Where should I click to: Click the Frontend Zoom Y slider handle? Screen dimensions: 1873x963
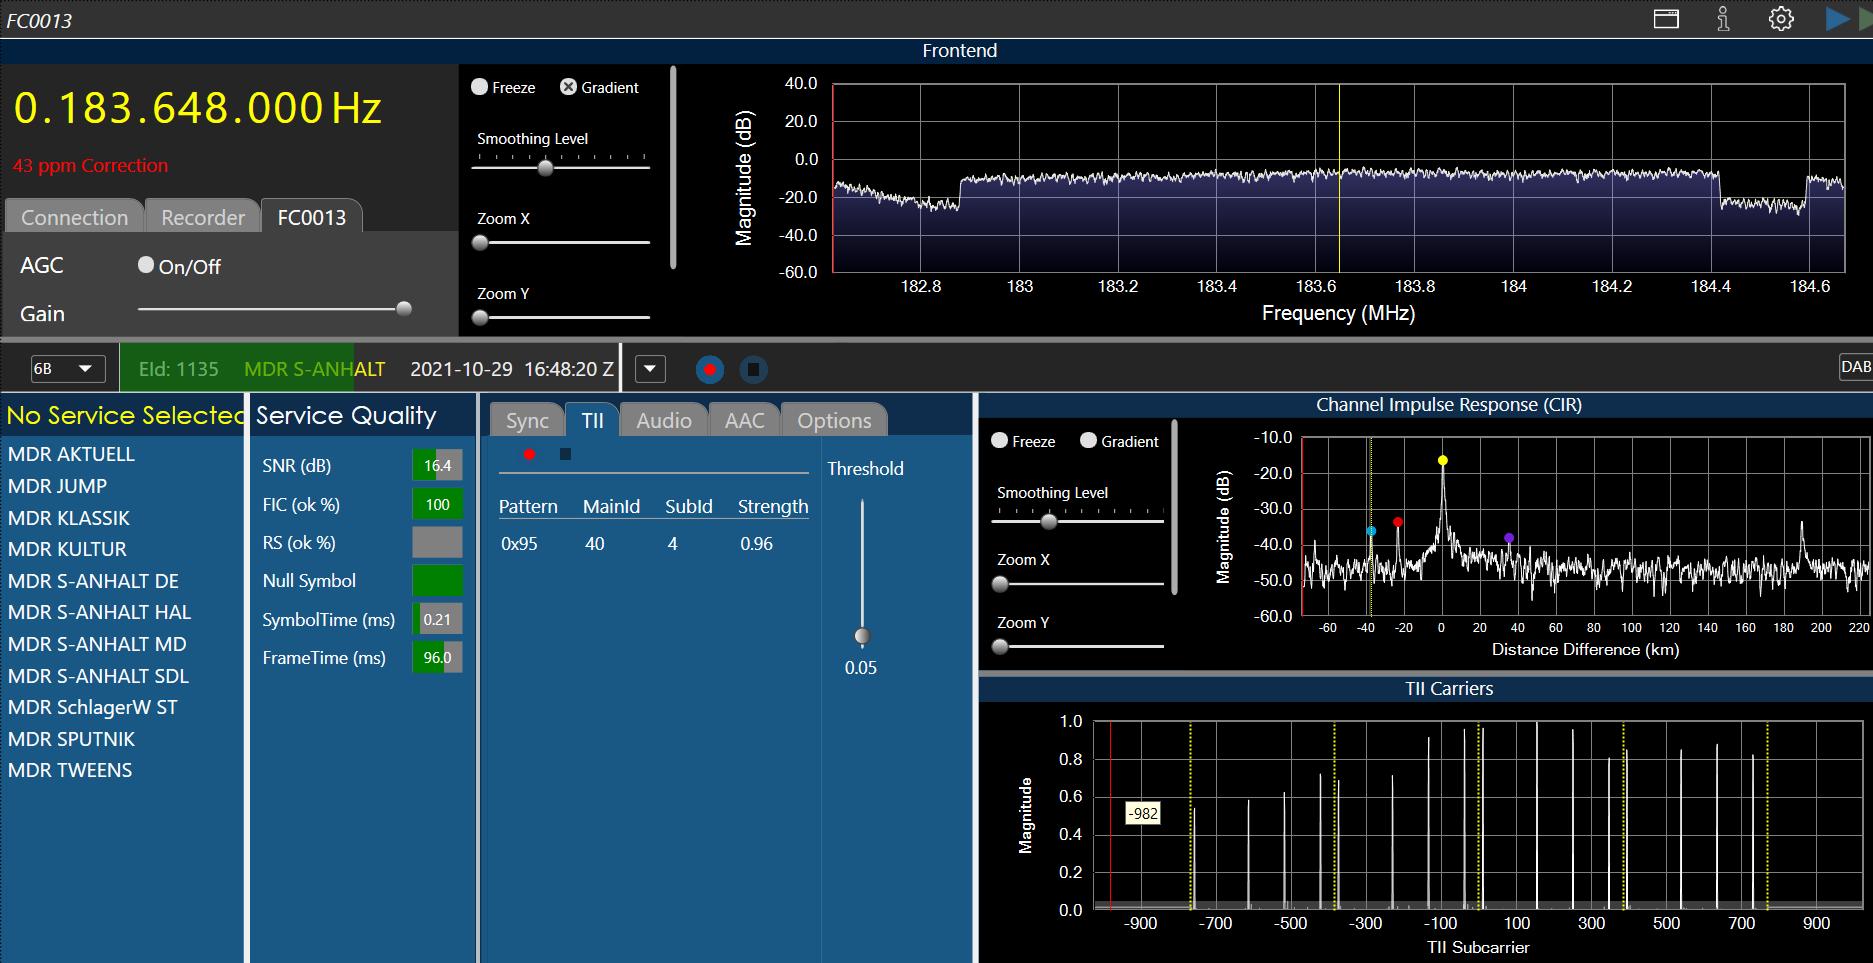pyautogui.click(x=480, y=318)
